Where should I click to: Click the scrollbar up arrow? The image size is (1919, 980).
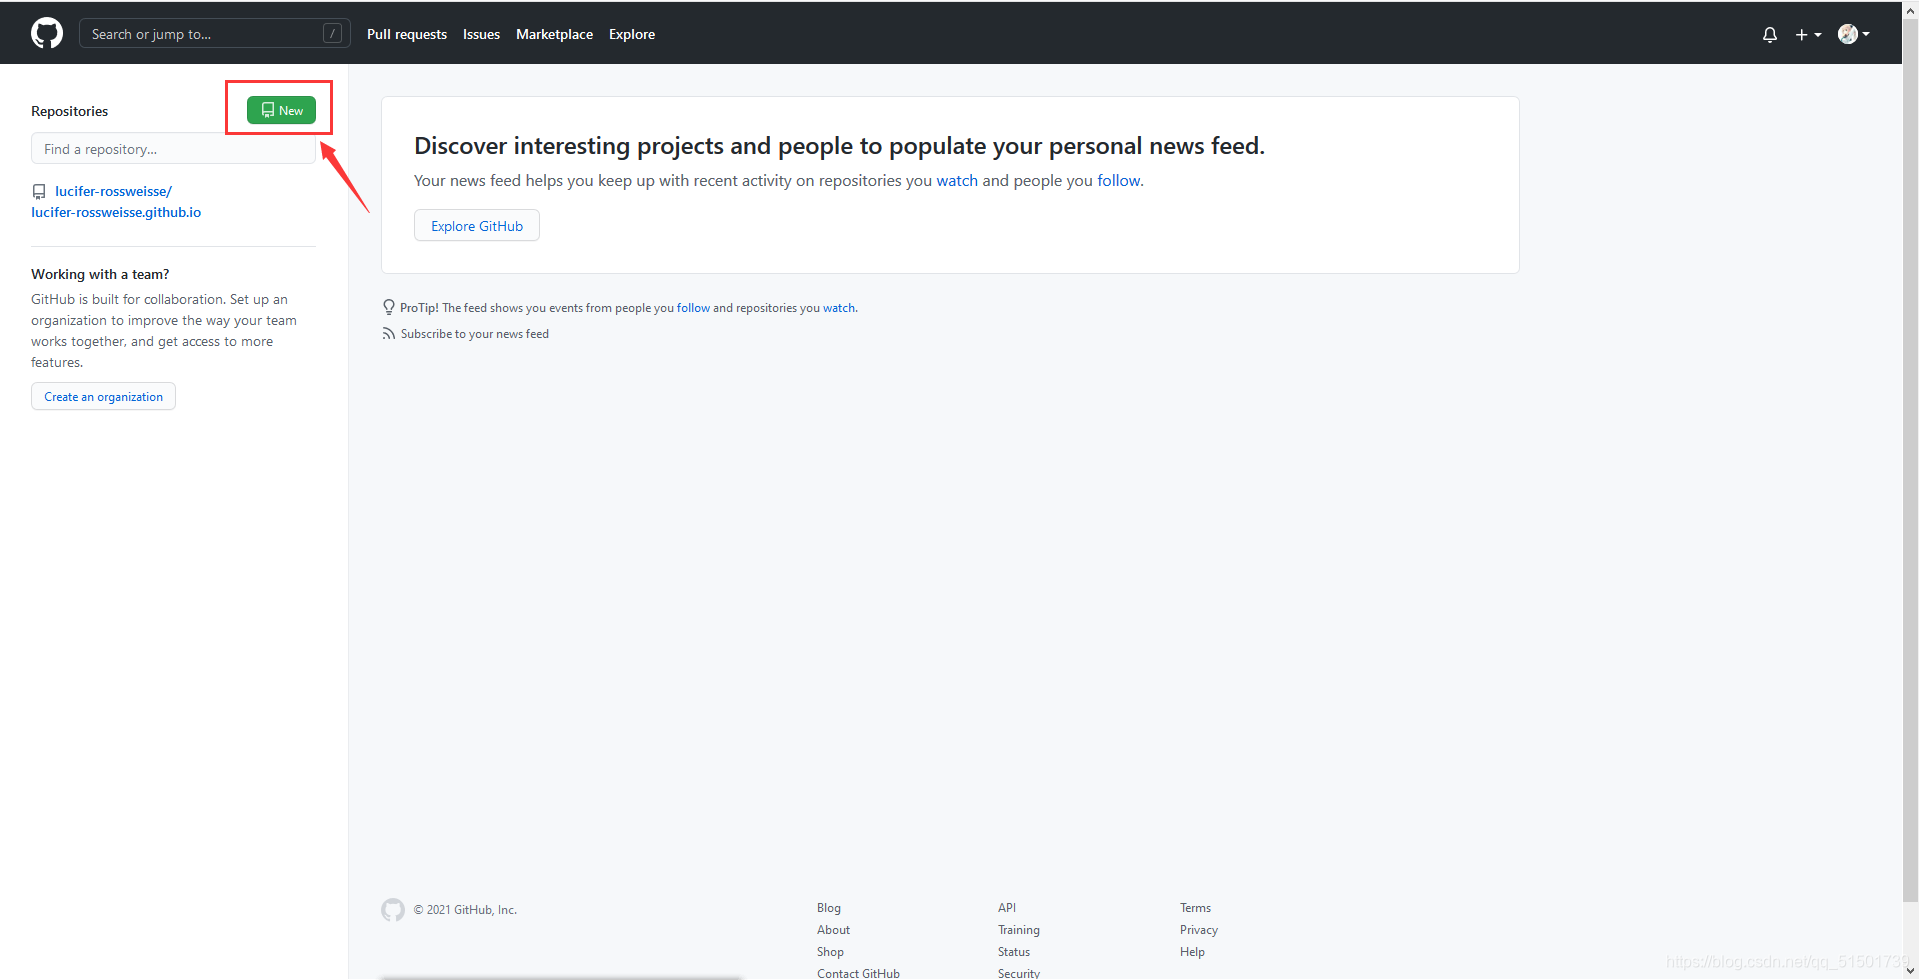click(x=1910, y=8)
